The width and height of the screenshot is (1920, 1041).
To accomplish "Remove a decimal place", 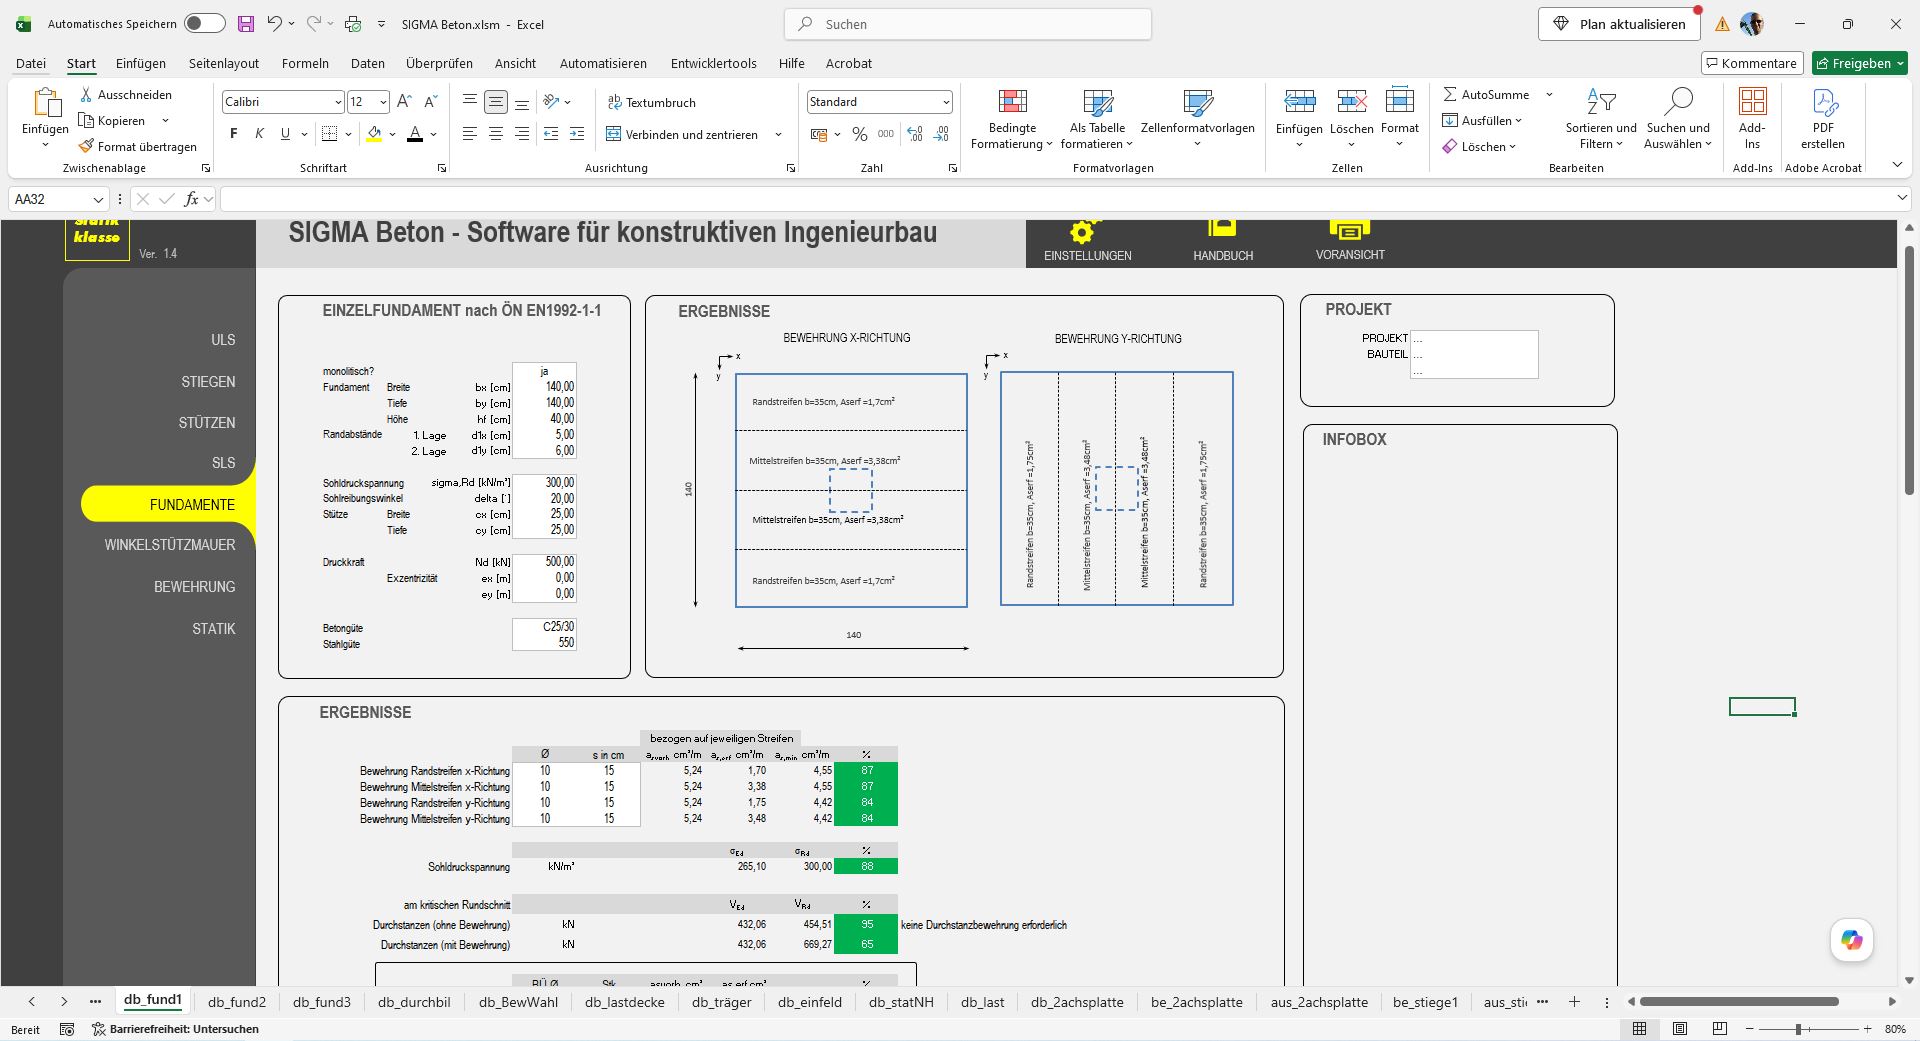I will [x=941, y=134].
